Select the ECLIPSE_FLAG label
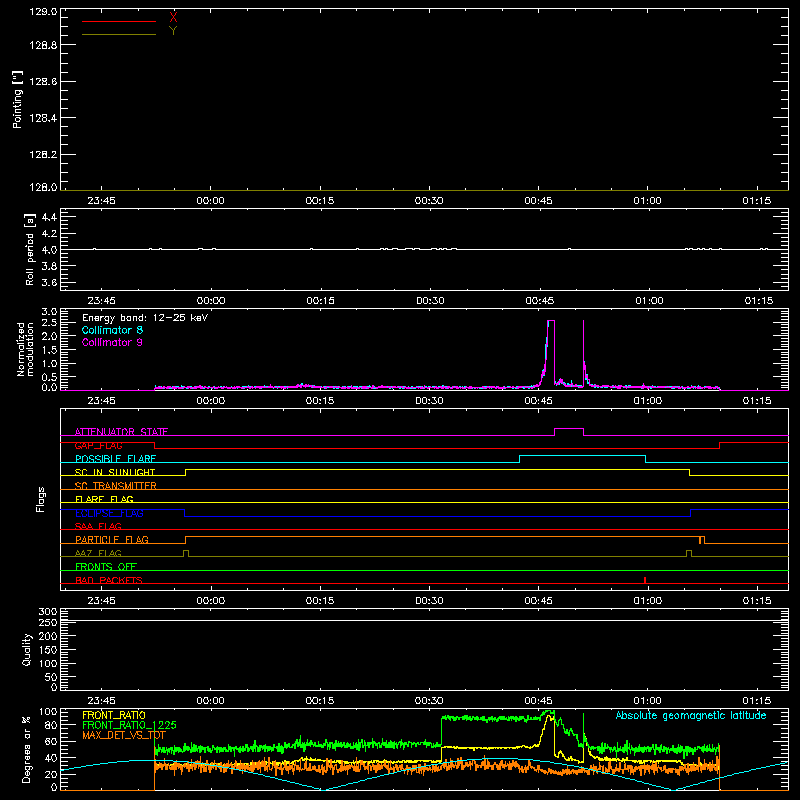Viewport: 800px width, 800px height. point(109,513)
